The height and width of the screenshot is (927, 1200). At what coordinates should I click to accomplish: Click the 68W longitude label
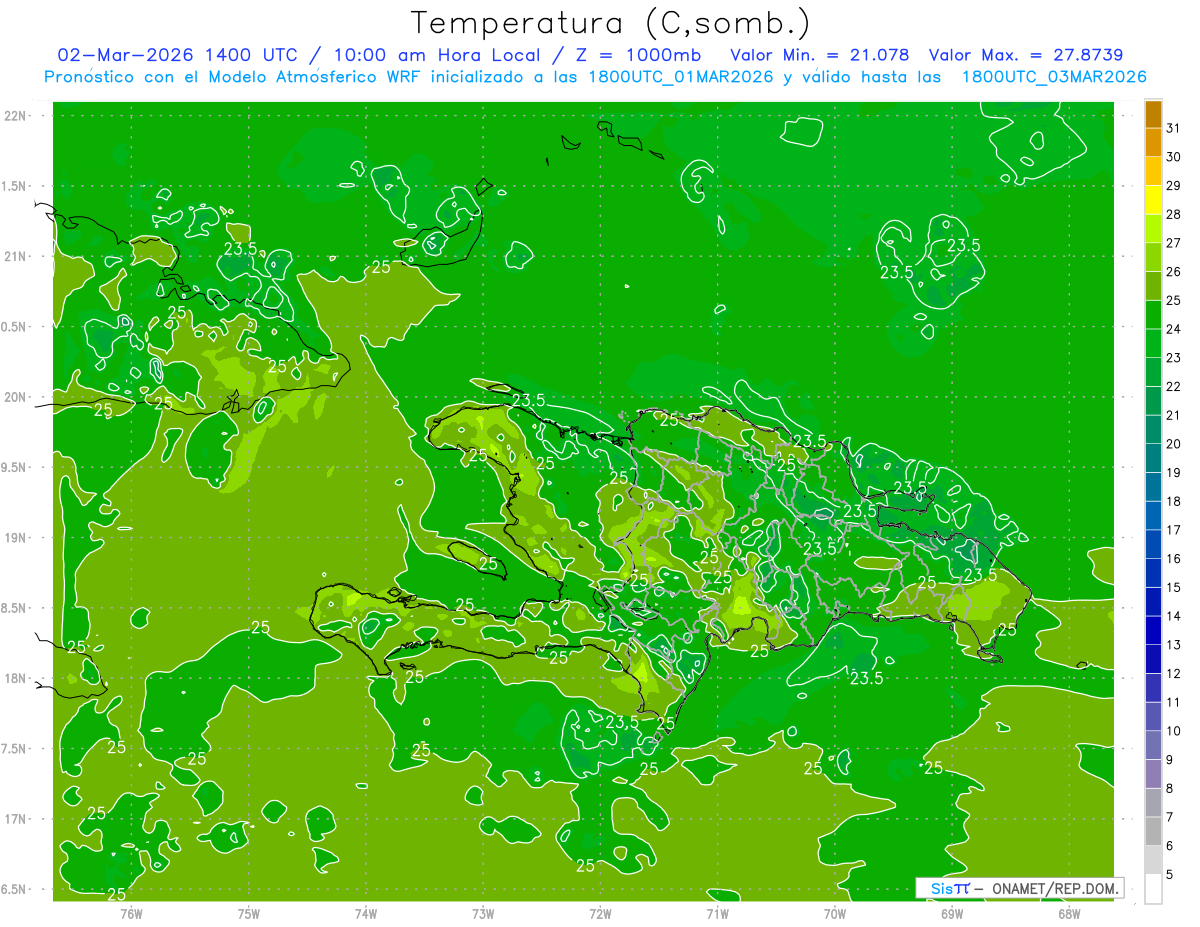pyautogui.click(x=1069, y=913)
